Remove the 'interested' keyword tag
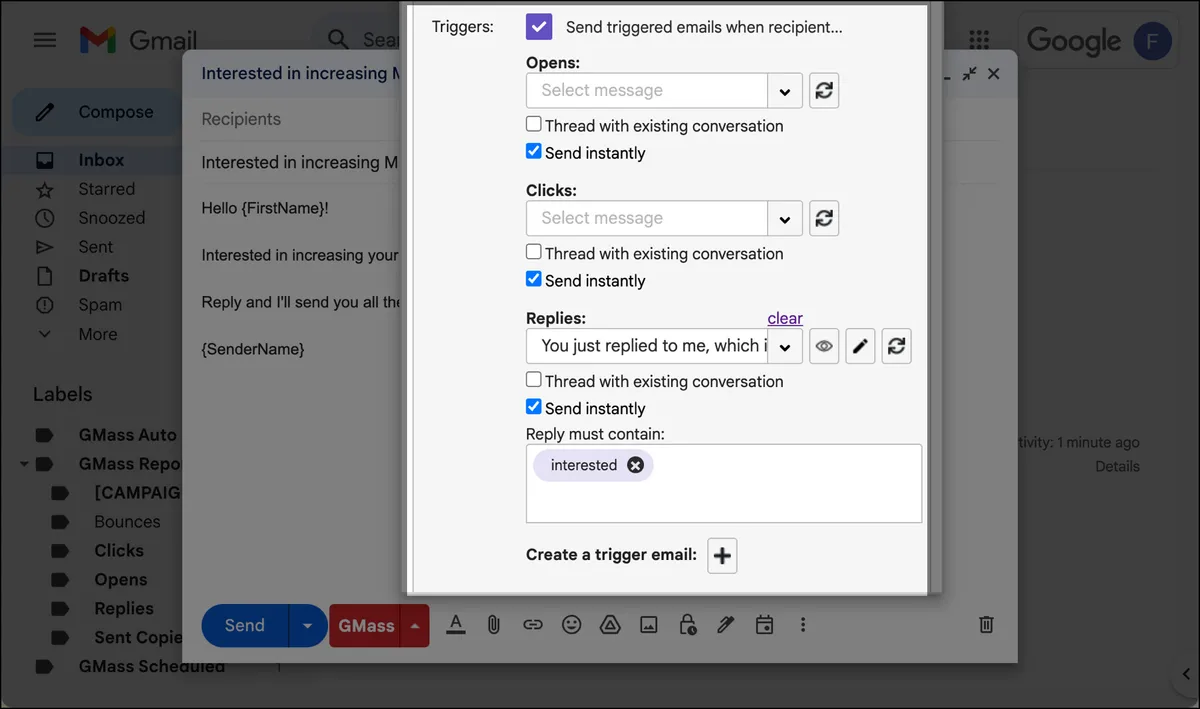 coord(635,465)
